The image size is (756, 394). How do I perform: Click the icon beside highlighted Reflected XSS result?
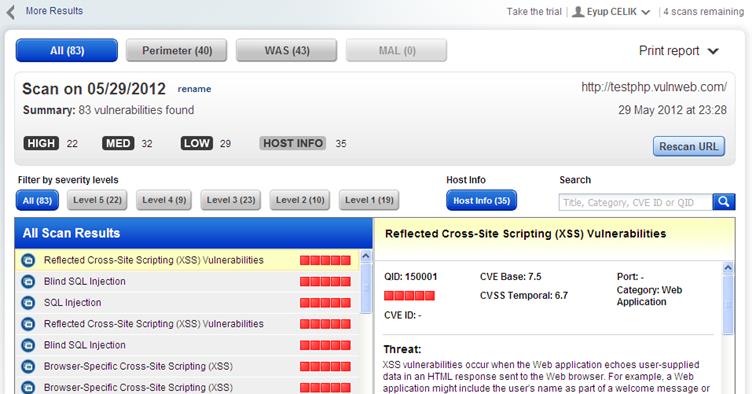click(28, 260)
